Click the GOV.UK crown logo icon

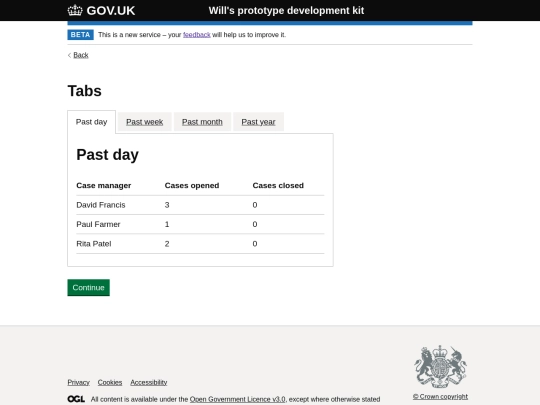[x=75, y=10]
